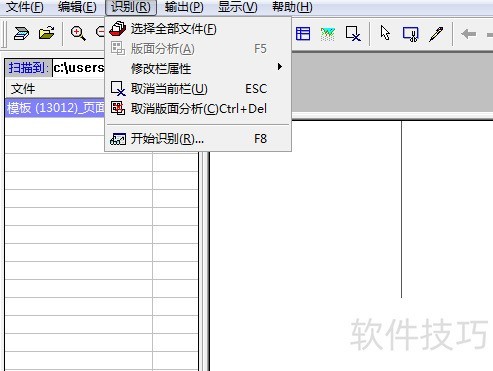The height and width of the screenshot is (371, 493).
Task: Click the cancel region toolbar icon
Action: [x=353, y=34]
